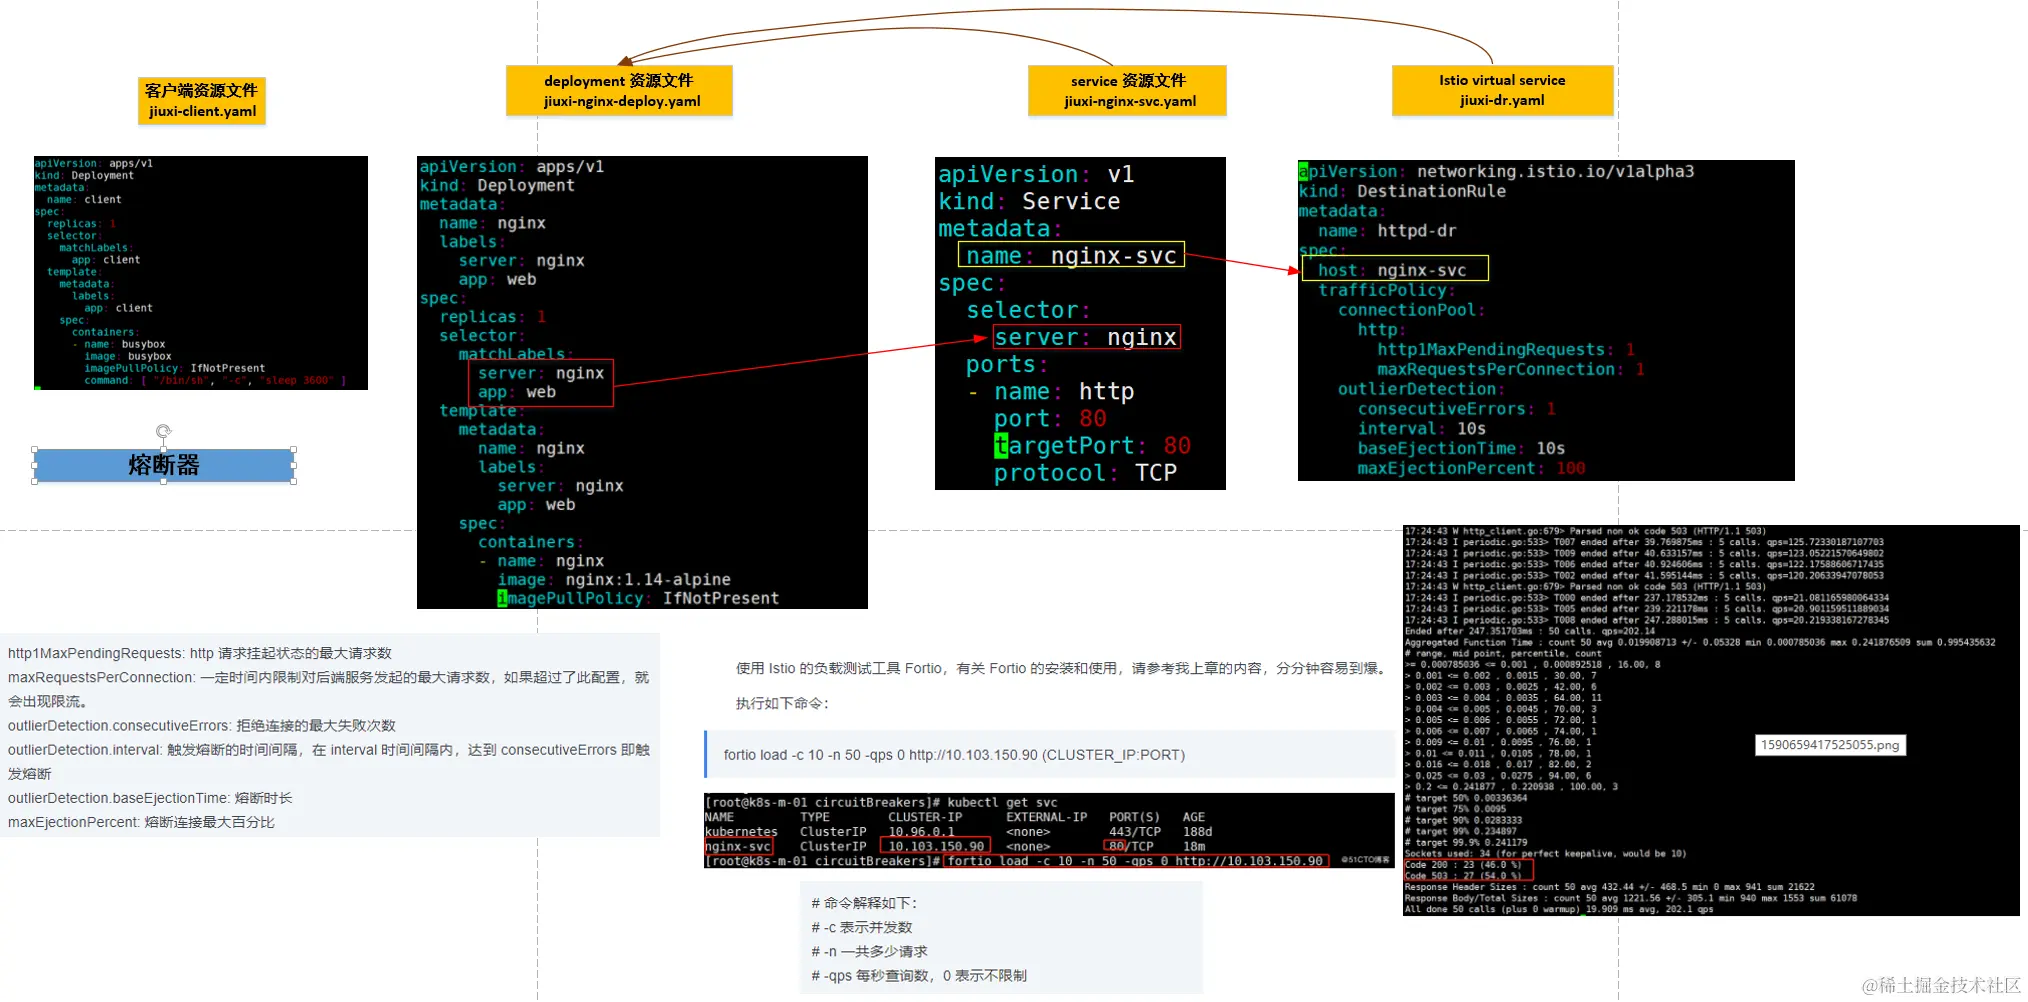The width and height of the screenshot is (2028, 1002).
Task: Click the 'command:' line in the client YAML
Action: click(215, 380)
